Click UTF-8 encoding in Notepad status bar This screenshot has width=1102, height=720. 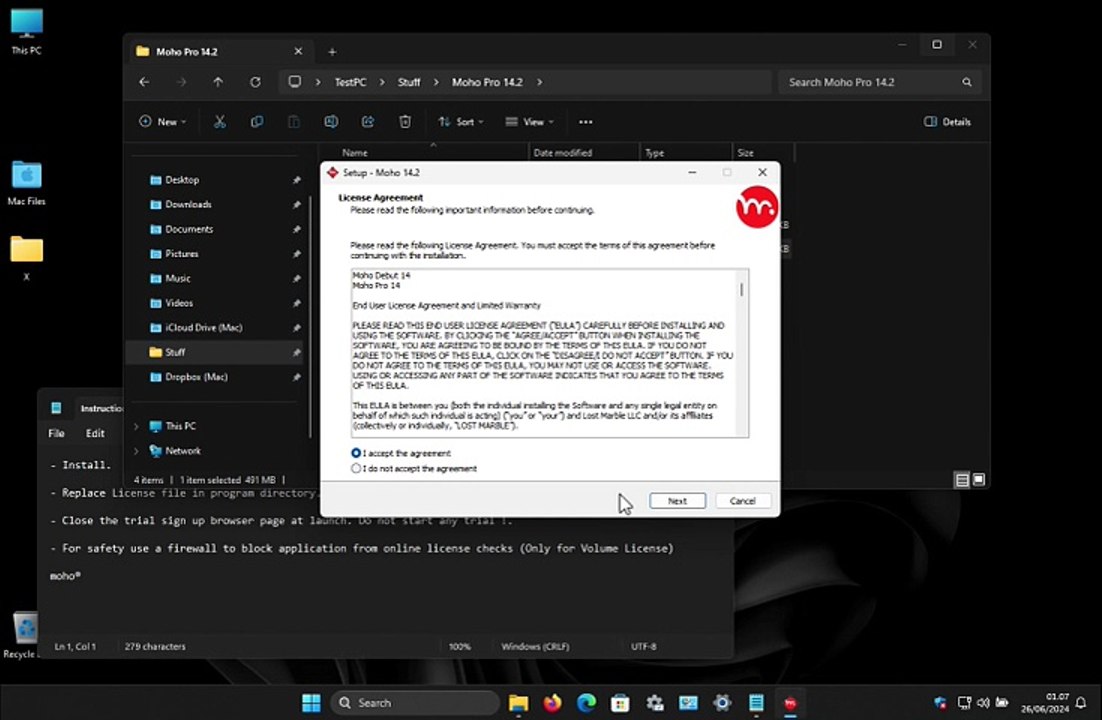(x=643, y=646)
